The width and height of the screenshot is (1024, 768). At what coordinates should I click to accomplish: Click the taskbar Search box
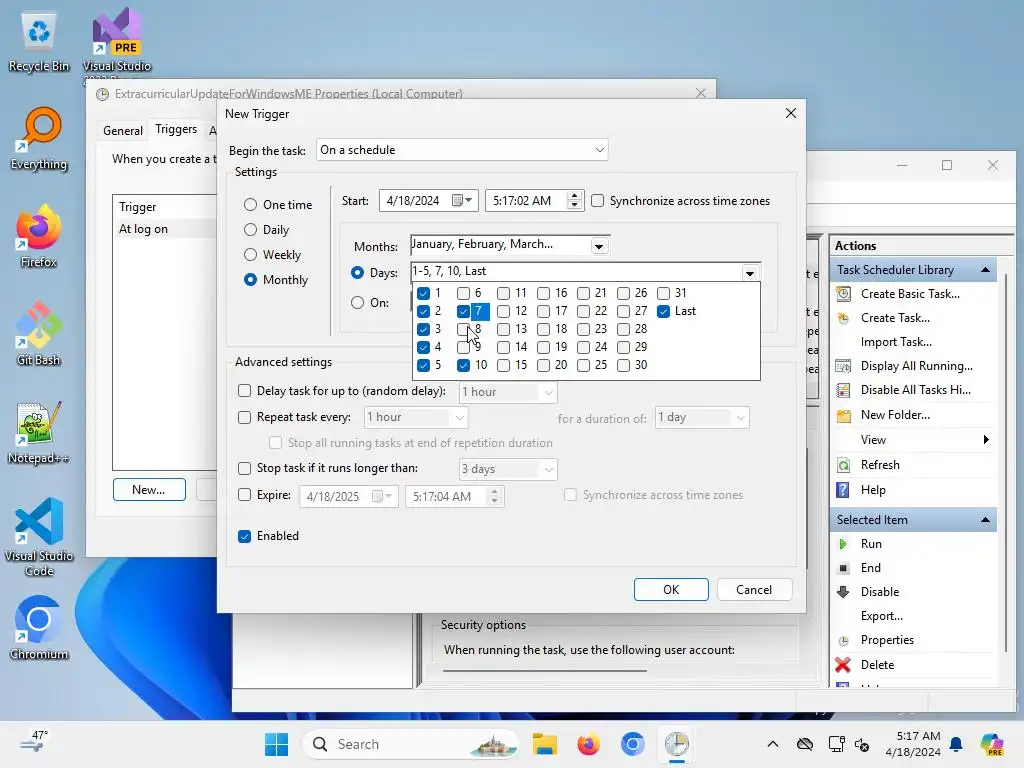[411, 744]
